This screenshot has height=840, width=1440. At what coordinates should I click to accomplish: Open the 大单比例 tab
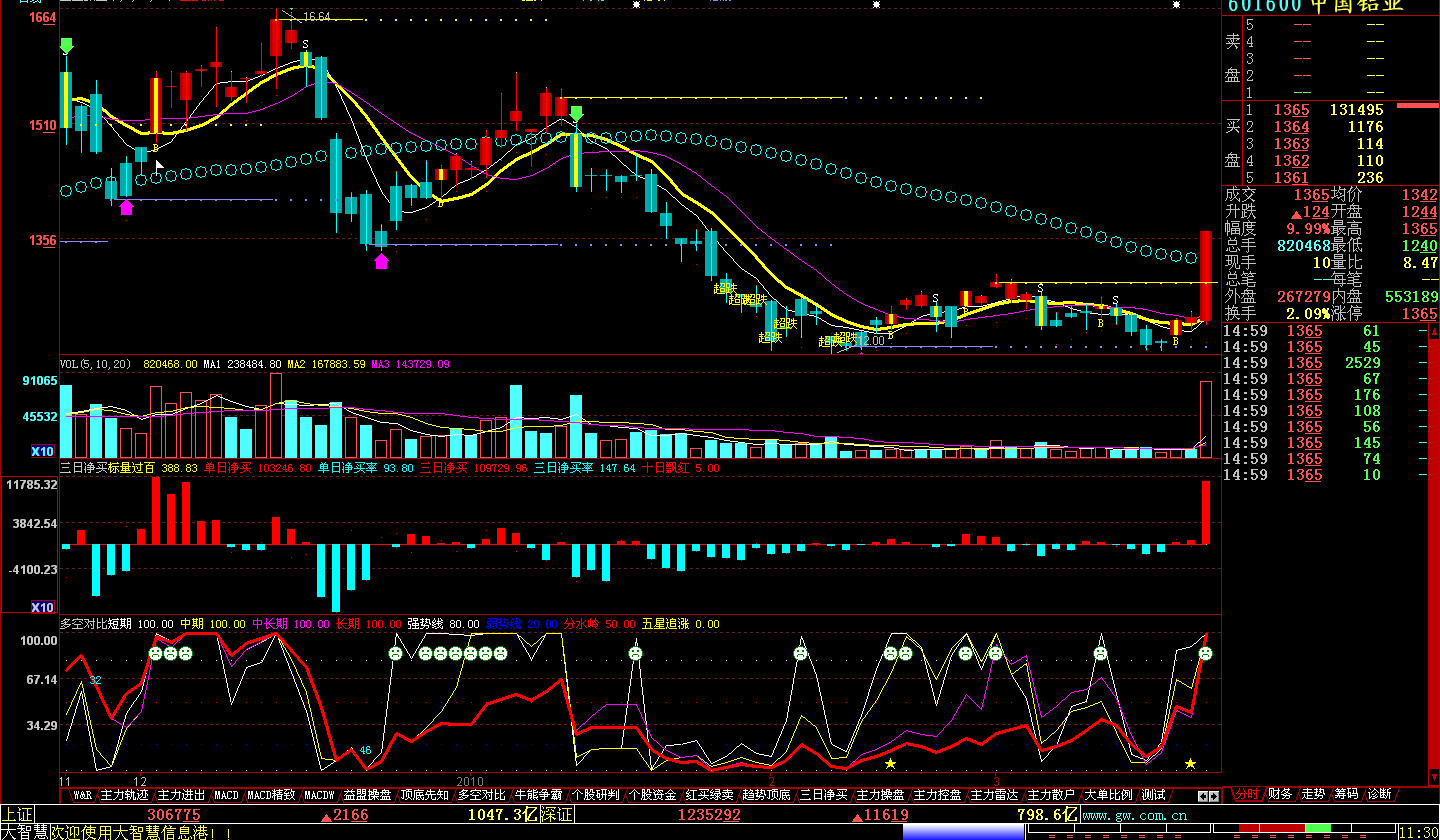point(1109,795)
